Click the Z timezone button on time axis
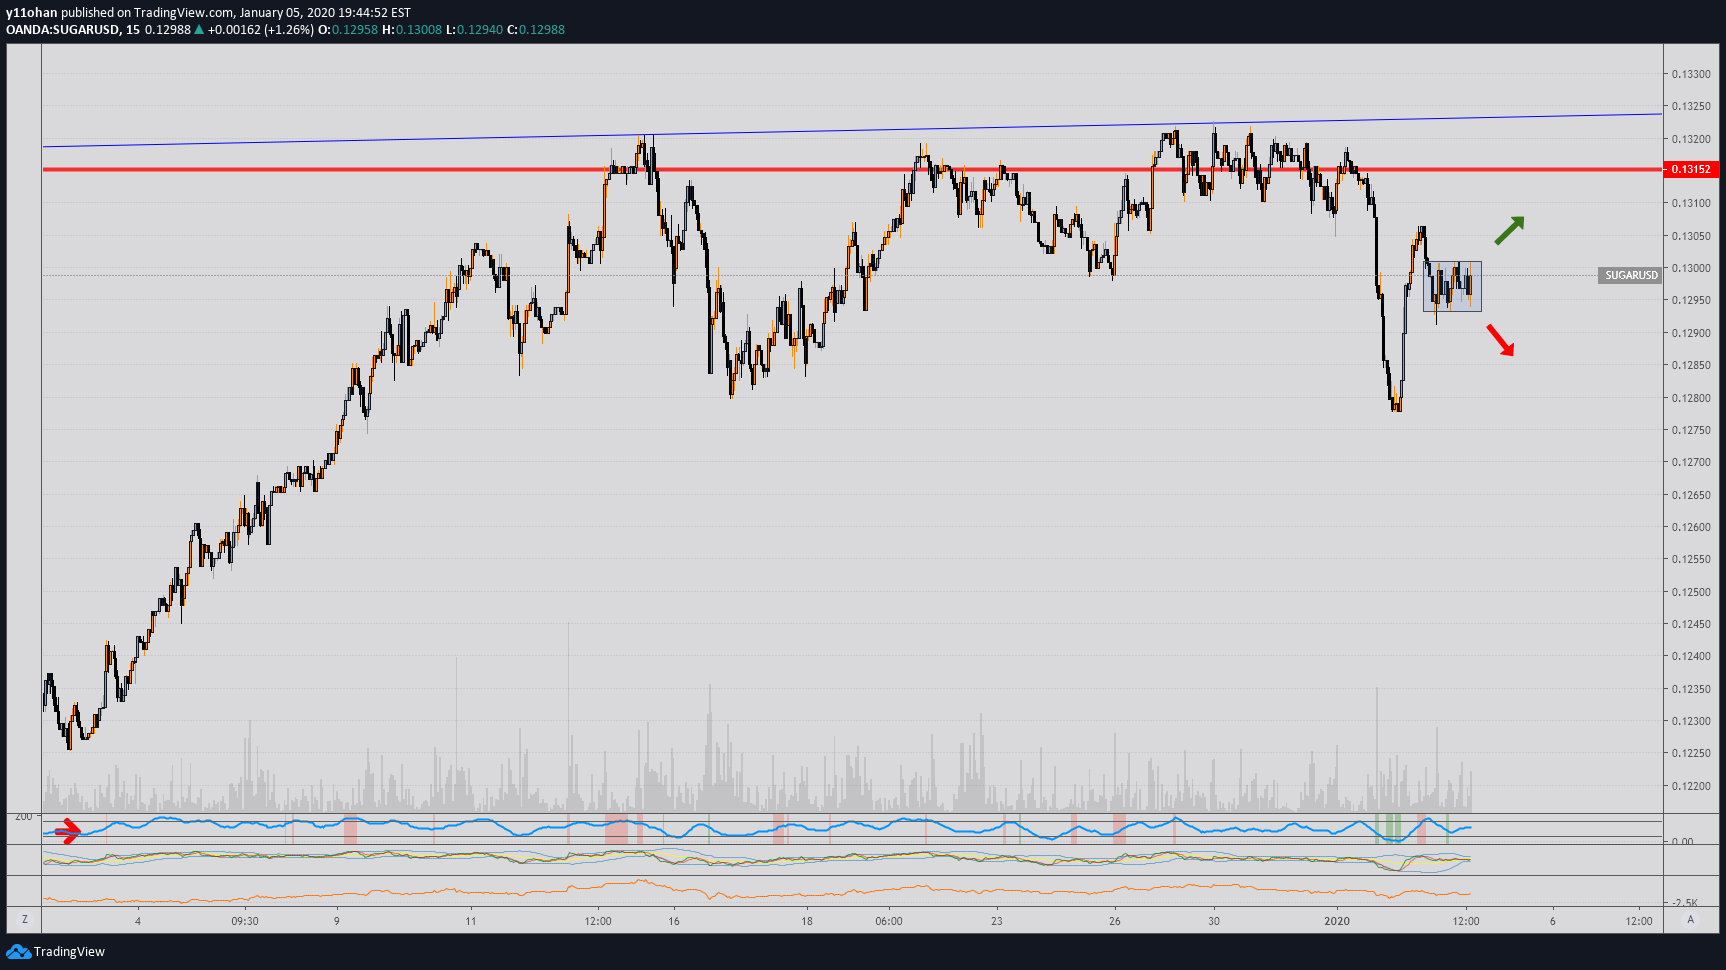 click(x=25, y=920)
